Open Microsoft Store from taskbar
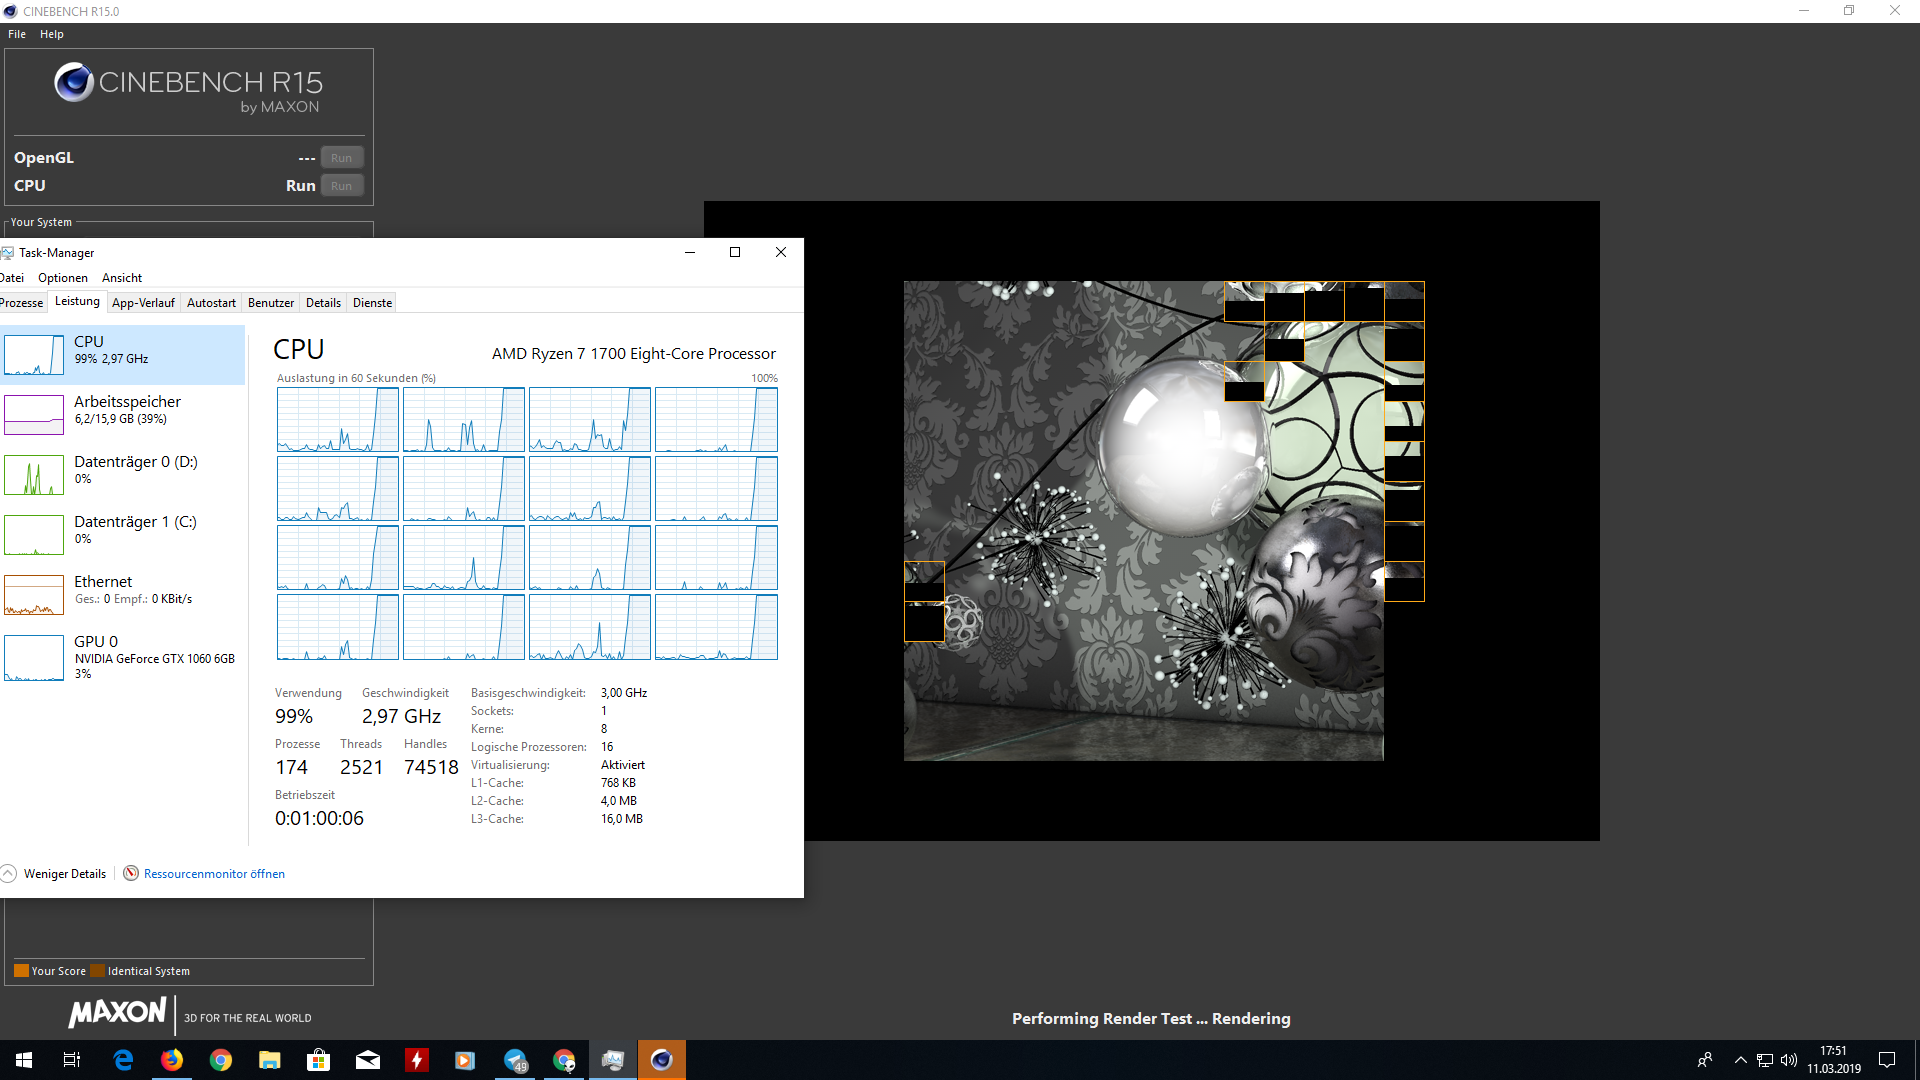1920x1080 pixels. coord(319,1060)
